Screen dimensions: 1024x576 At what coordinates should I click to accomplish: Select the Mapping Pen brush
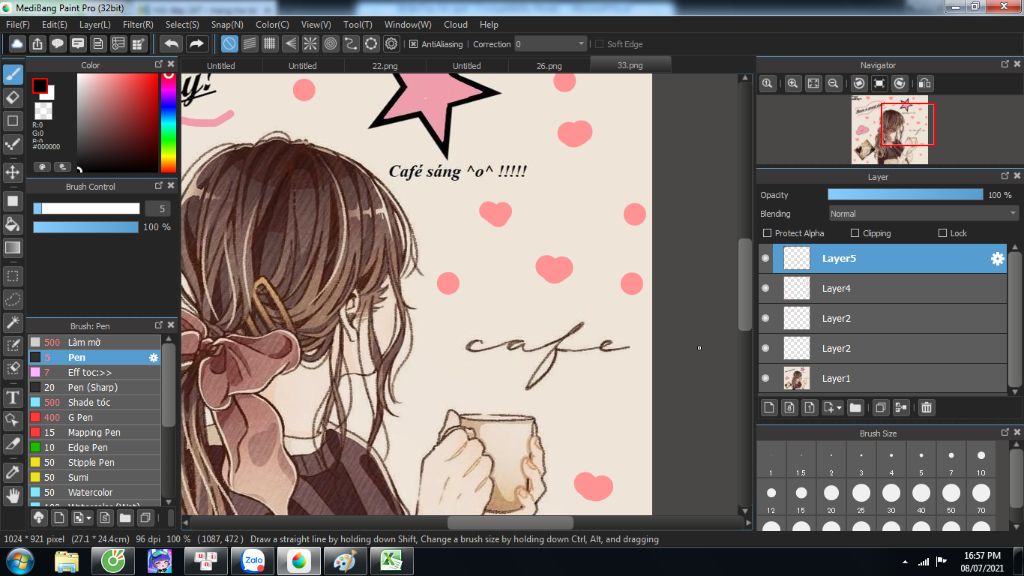click(95, 432)
